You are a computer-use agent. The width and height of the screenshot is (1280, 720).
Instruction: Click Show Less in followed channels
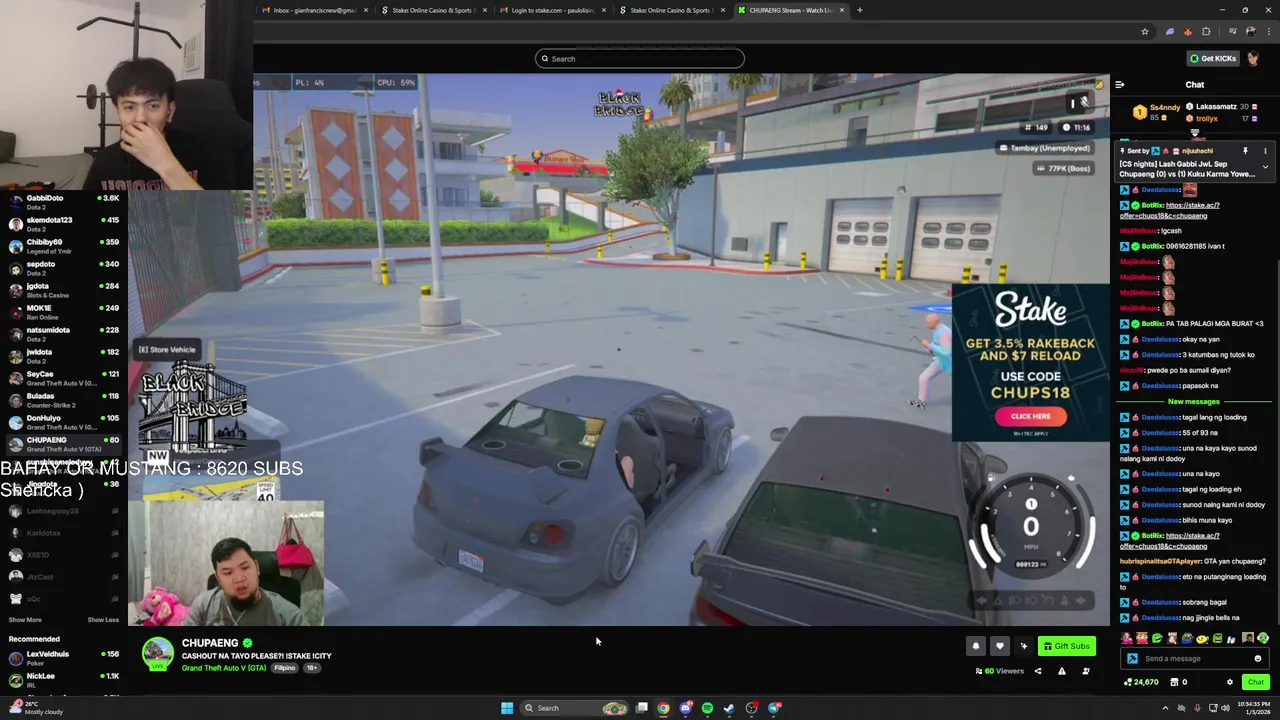point(103,620)
